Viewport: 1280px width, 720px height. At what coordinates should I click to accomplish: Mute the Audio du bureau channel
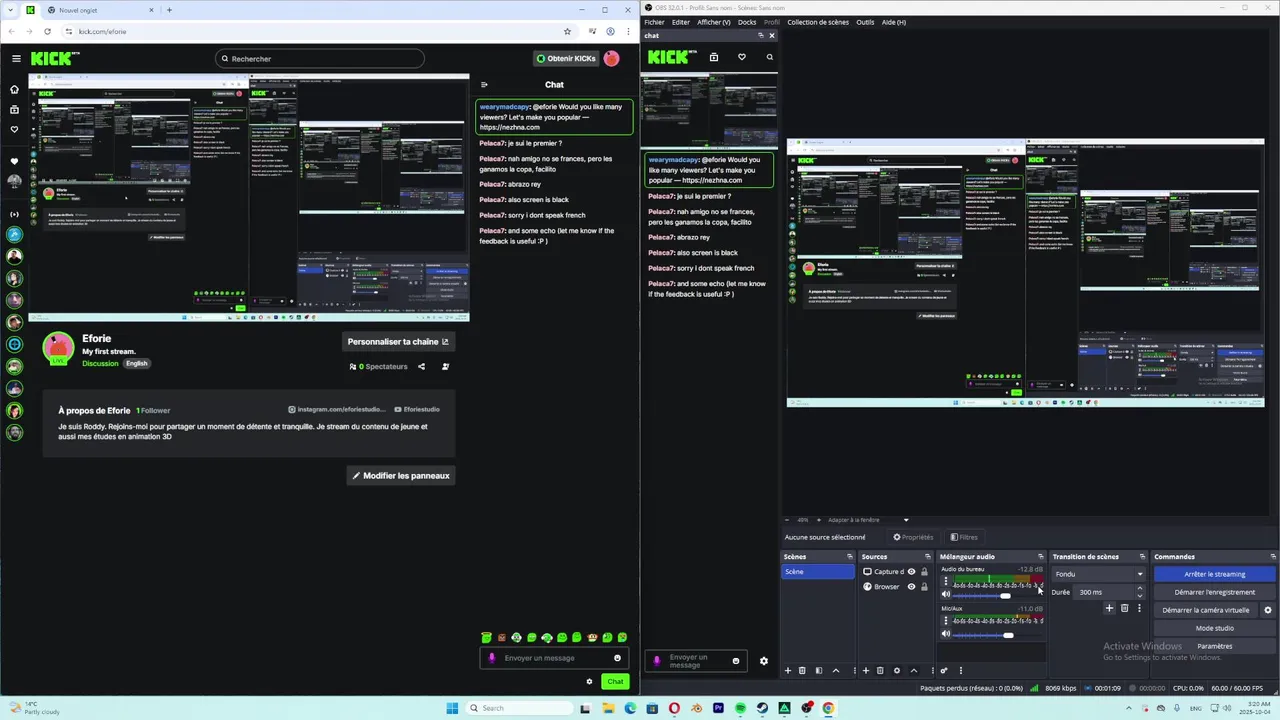point(946,595)
